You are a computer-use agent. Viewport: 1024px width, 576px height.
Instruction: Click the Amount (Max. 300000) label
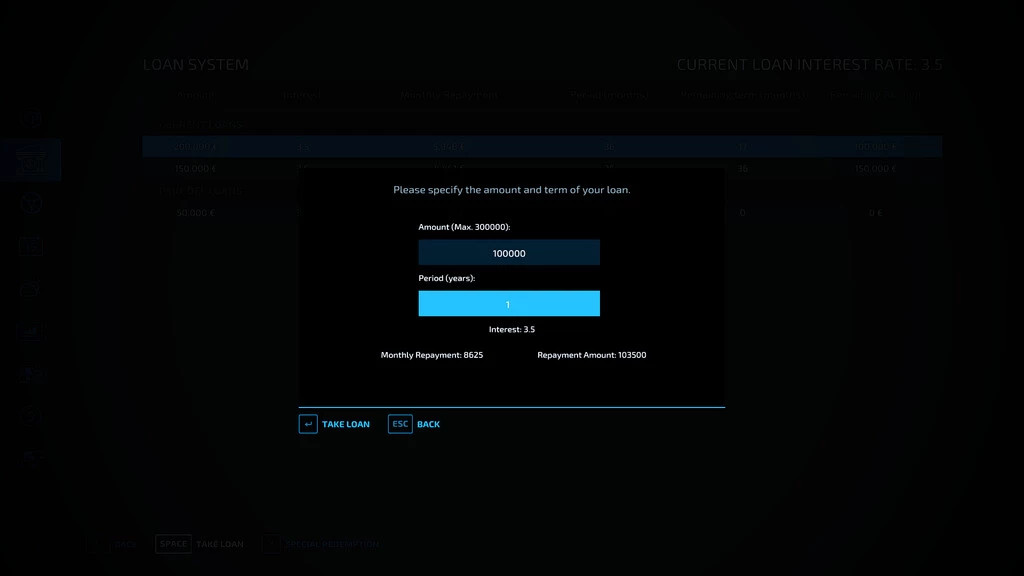[464, 227]
